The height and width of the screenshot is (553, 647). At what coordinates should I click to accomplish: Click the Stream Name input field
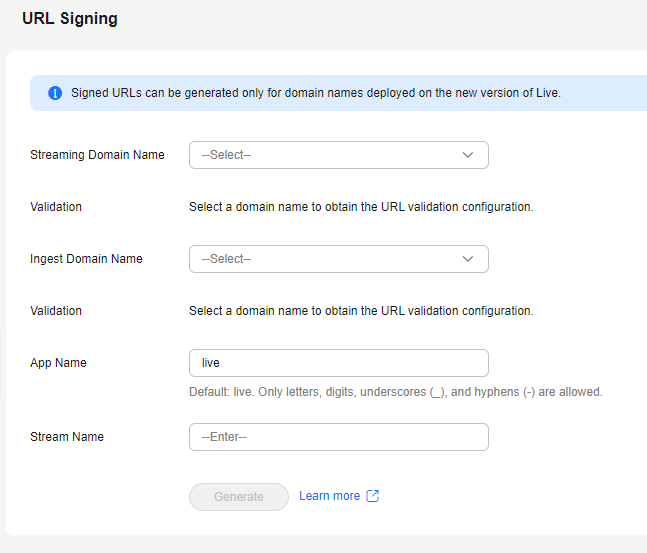pyautogui.click(x=339, y=437)
